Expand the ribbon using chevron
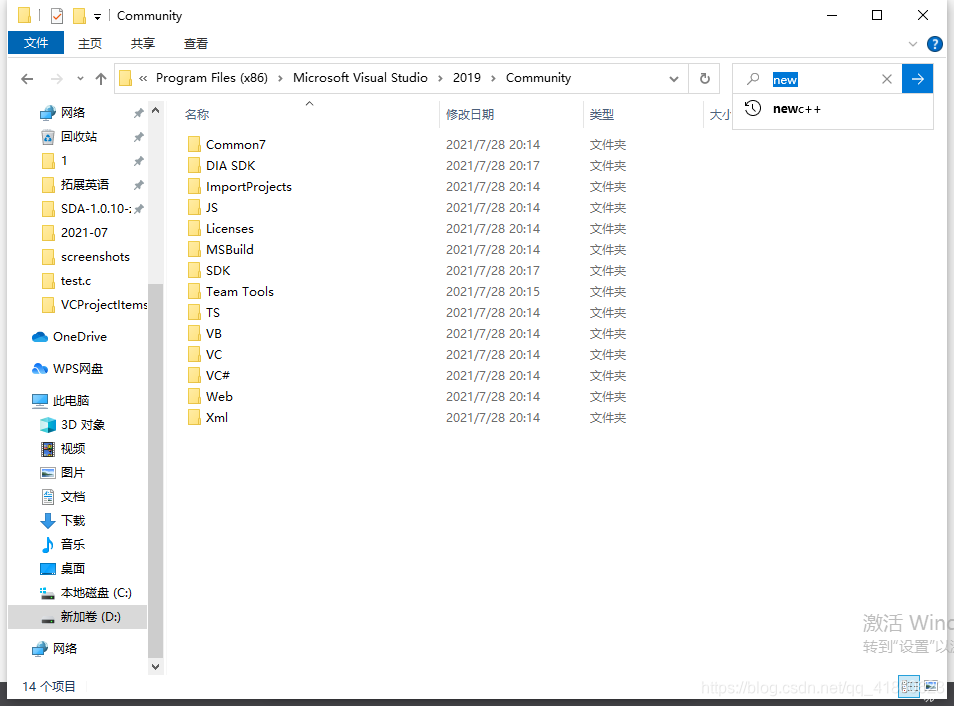Screen dimensions: 954x706 (913, 44)
